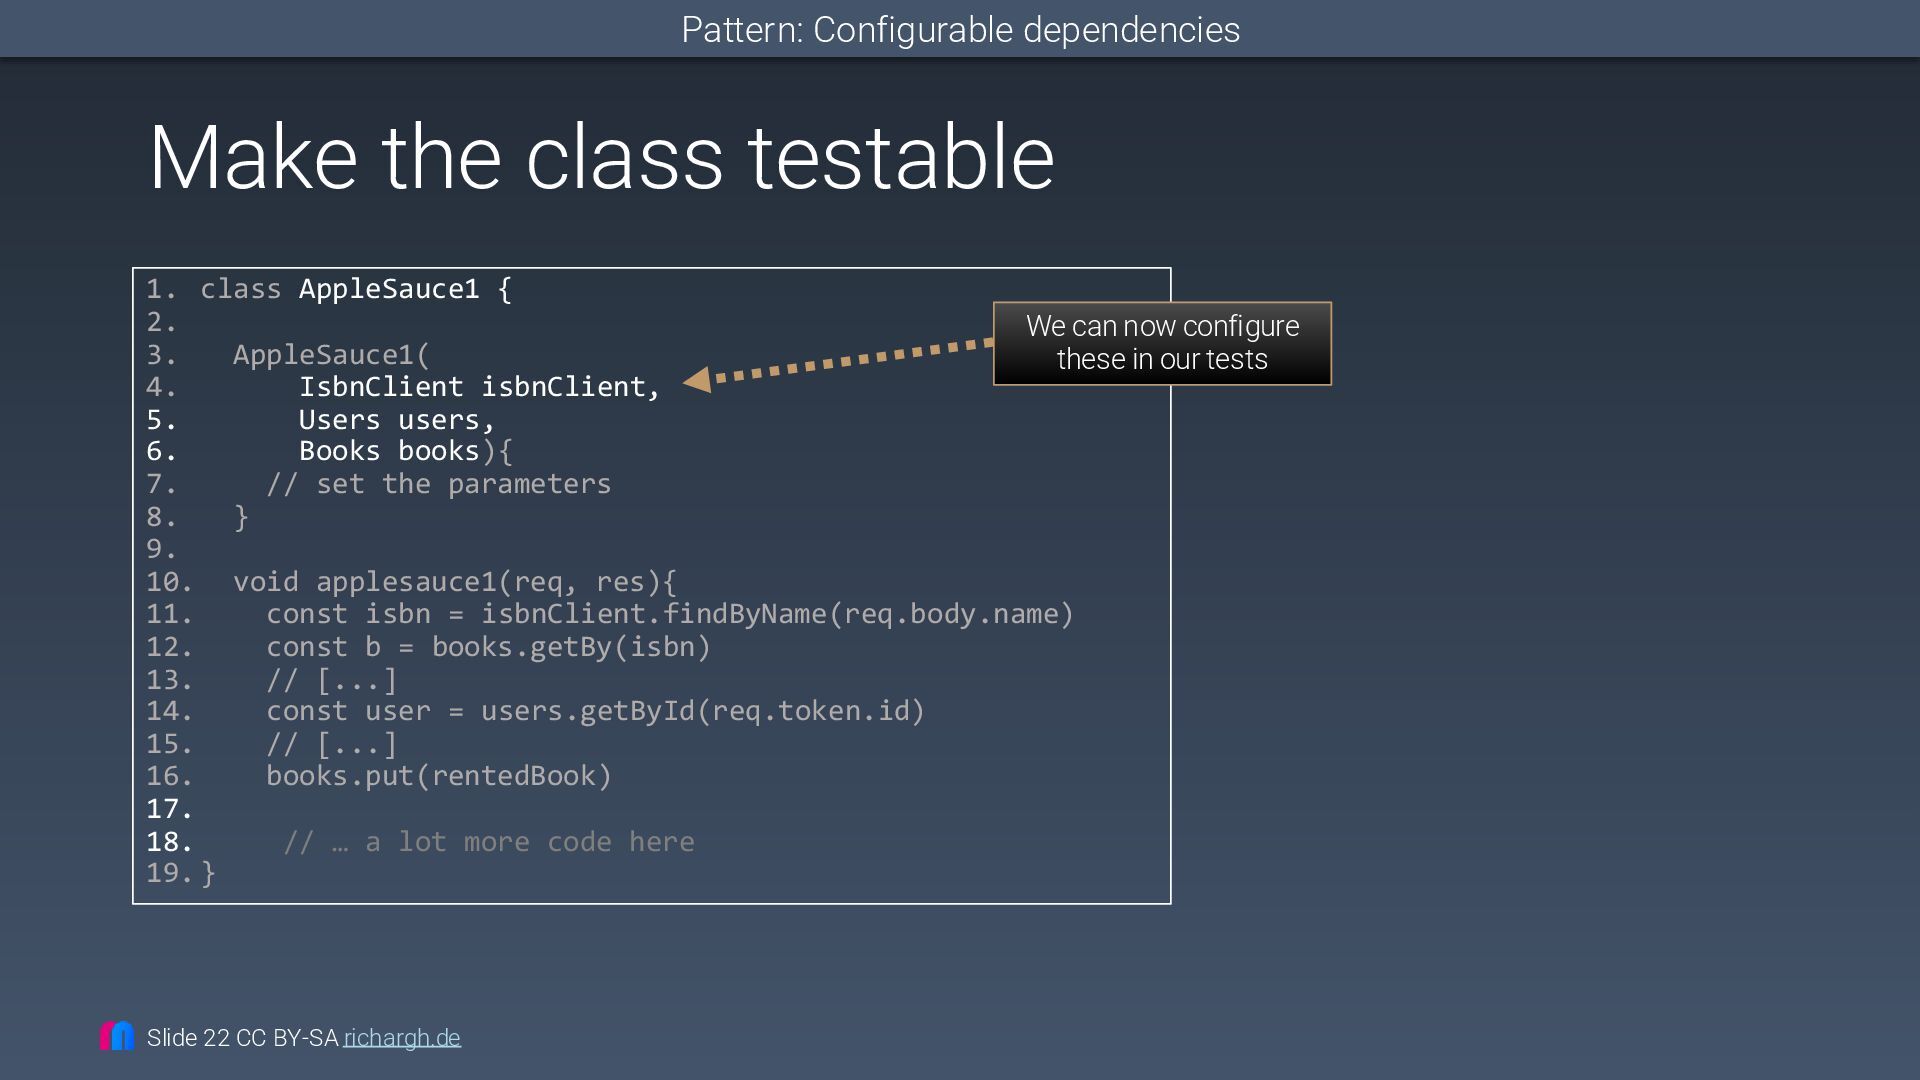Select the 'We can now configure' callout box

point(1162,343)
